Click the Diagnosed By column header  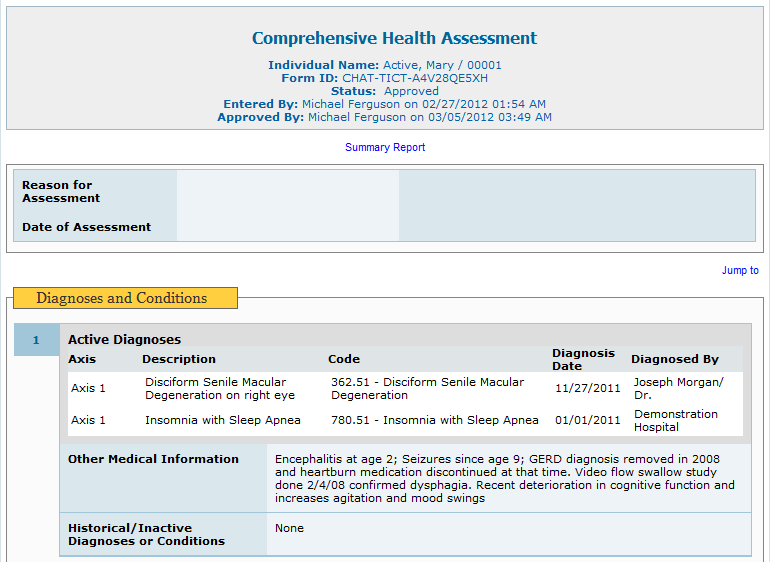[675, 359]
